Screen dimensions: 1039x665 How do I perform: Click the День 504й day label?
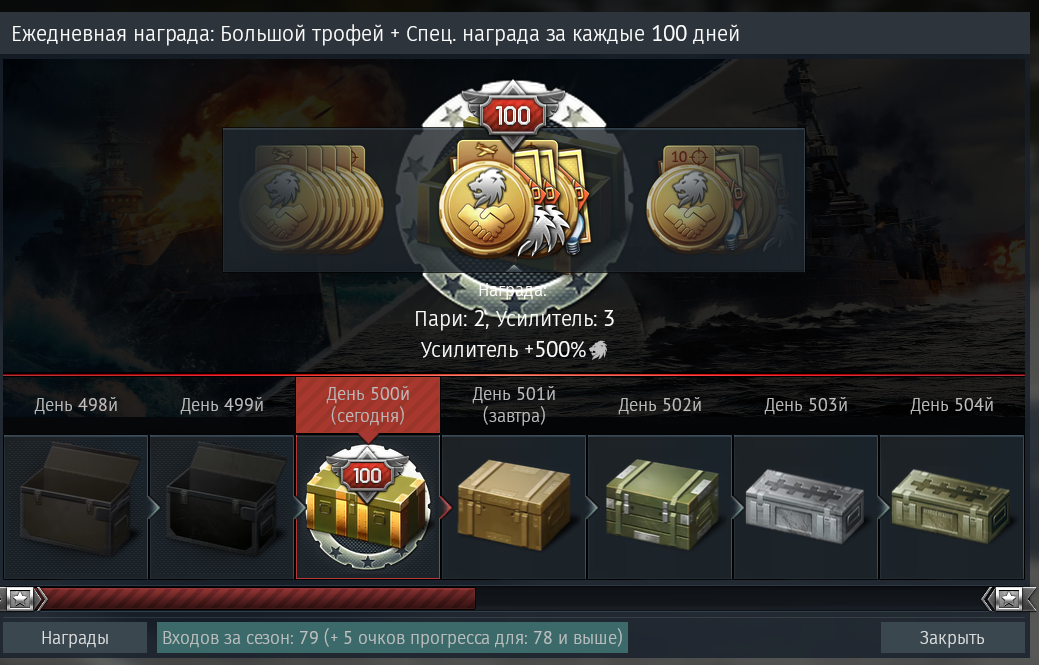point(952,405)
